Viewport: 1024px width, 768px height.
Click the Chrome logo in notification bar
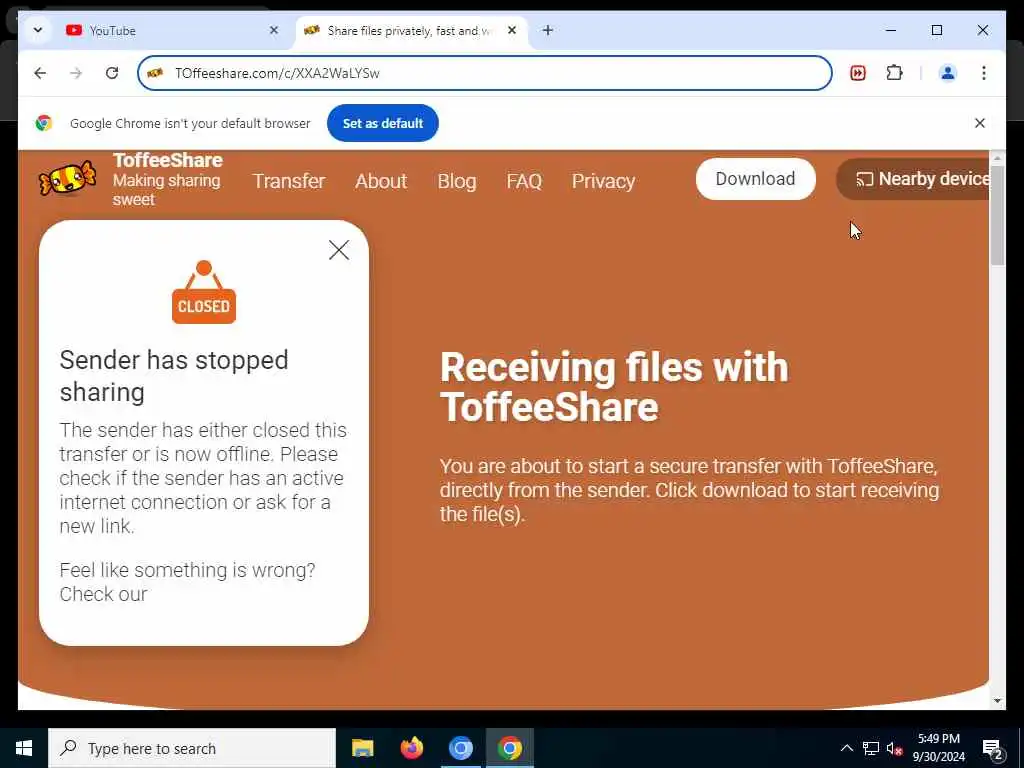tap(44, 123)
